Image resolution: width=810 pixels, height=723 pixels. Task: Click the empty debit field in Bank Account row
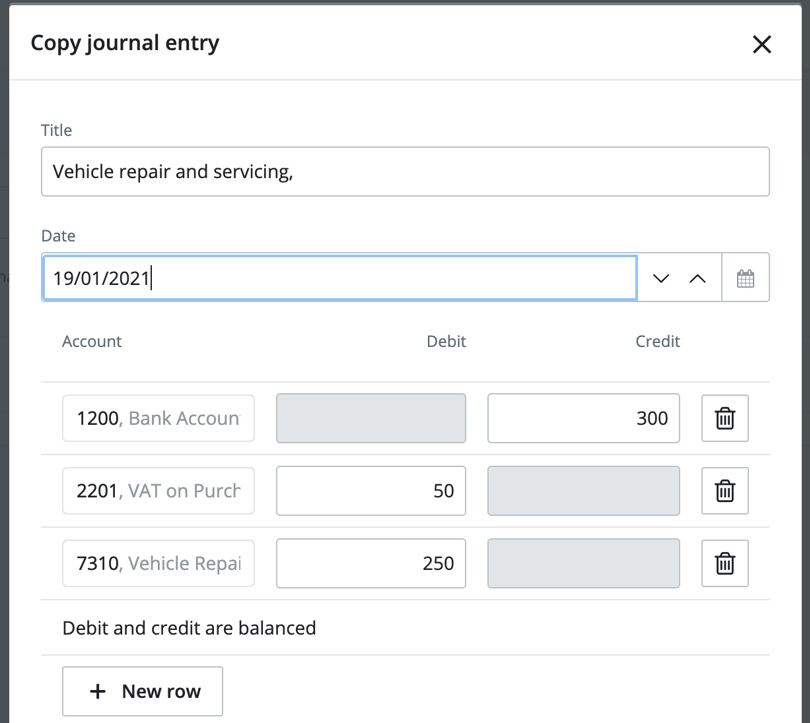pyautogui.click(x=371, y=418)
